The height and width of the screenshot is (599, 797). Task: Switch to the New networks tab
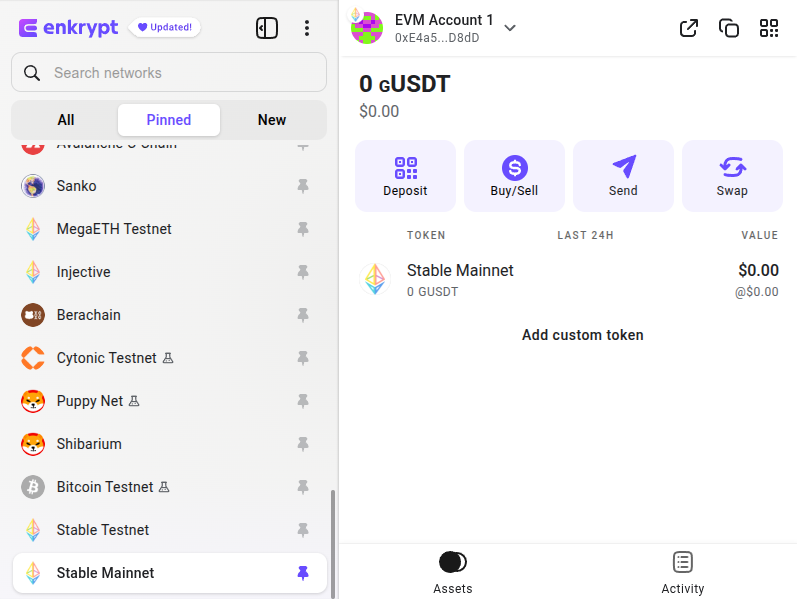click(271, 120)
